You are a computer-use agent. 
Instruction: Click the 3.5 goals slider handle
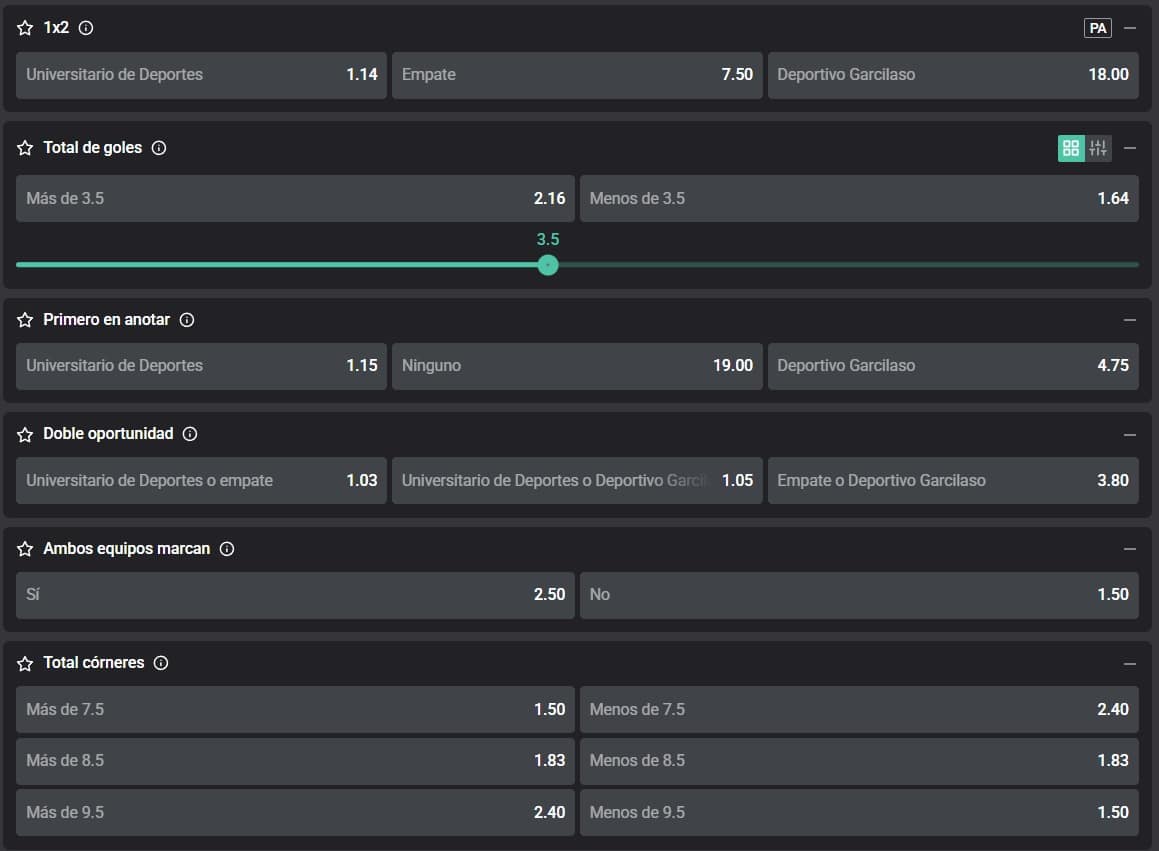tap(547, 265)
